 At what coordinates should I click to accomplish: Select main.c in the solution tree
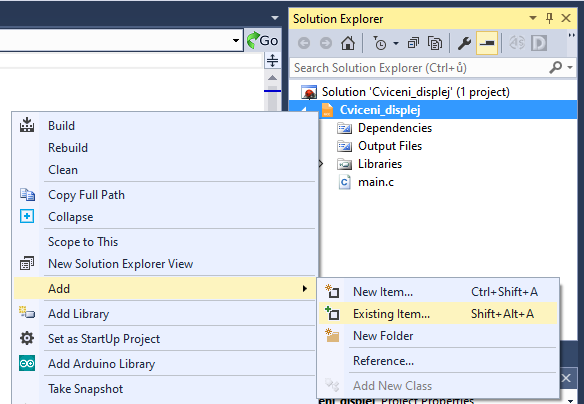tap(376, 182)
